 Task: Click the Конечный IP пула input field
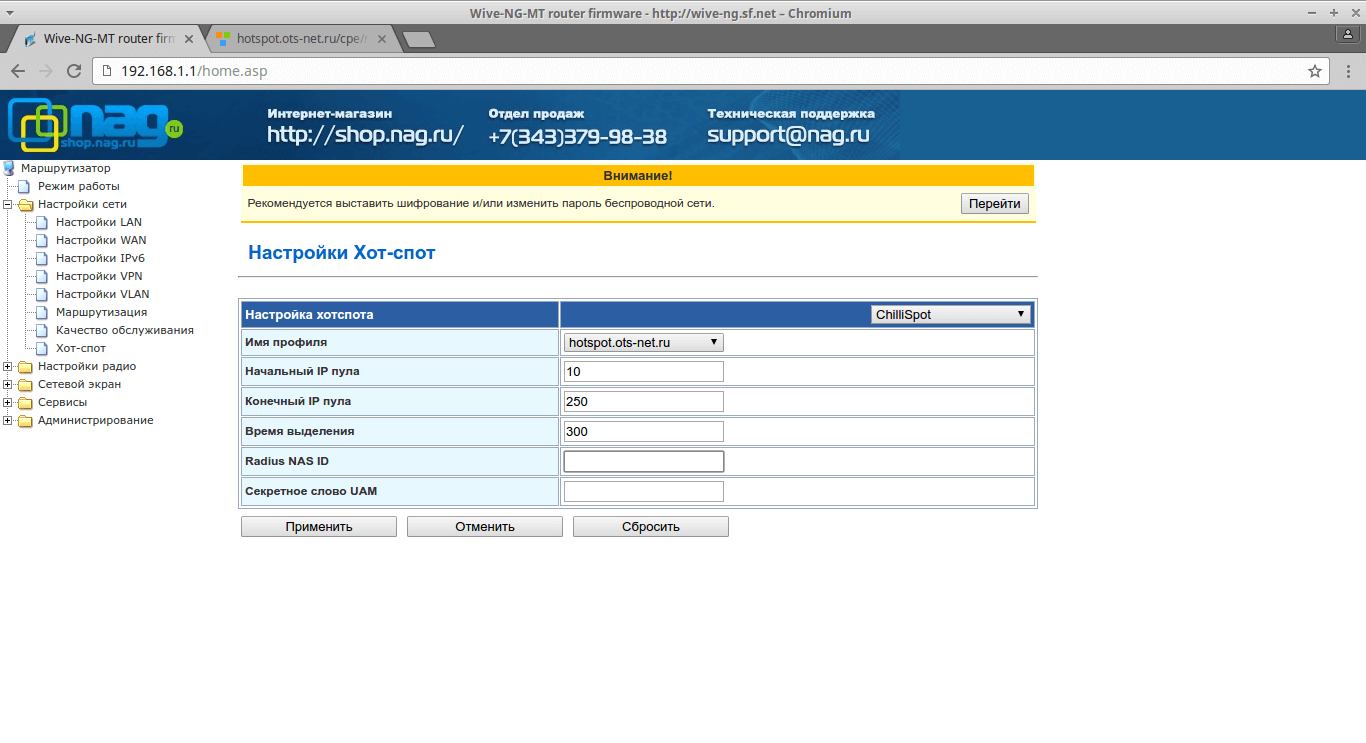(x=643, y=402)
